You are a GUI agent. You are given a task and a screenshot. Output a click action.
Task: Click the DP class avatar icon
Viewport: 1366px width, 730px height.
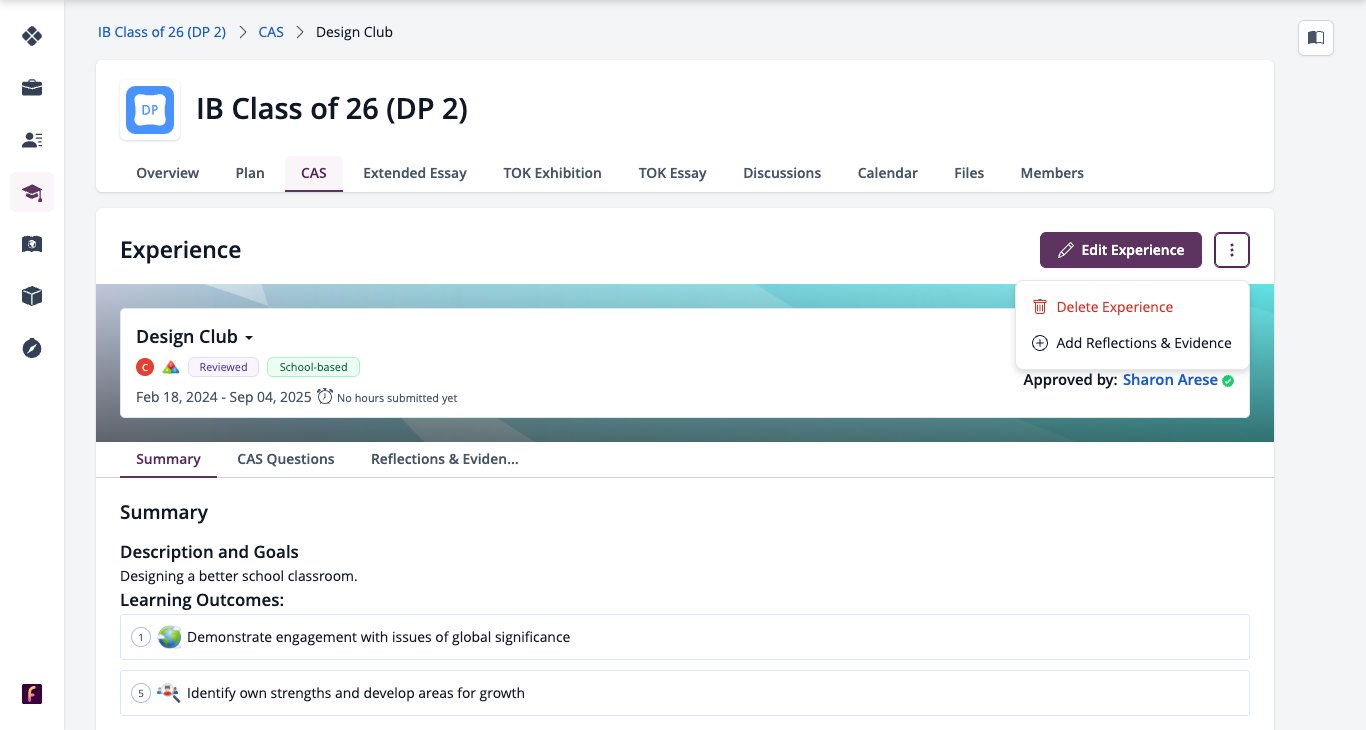point(150,110)
